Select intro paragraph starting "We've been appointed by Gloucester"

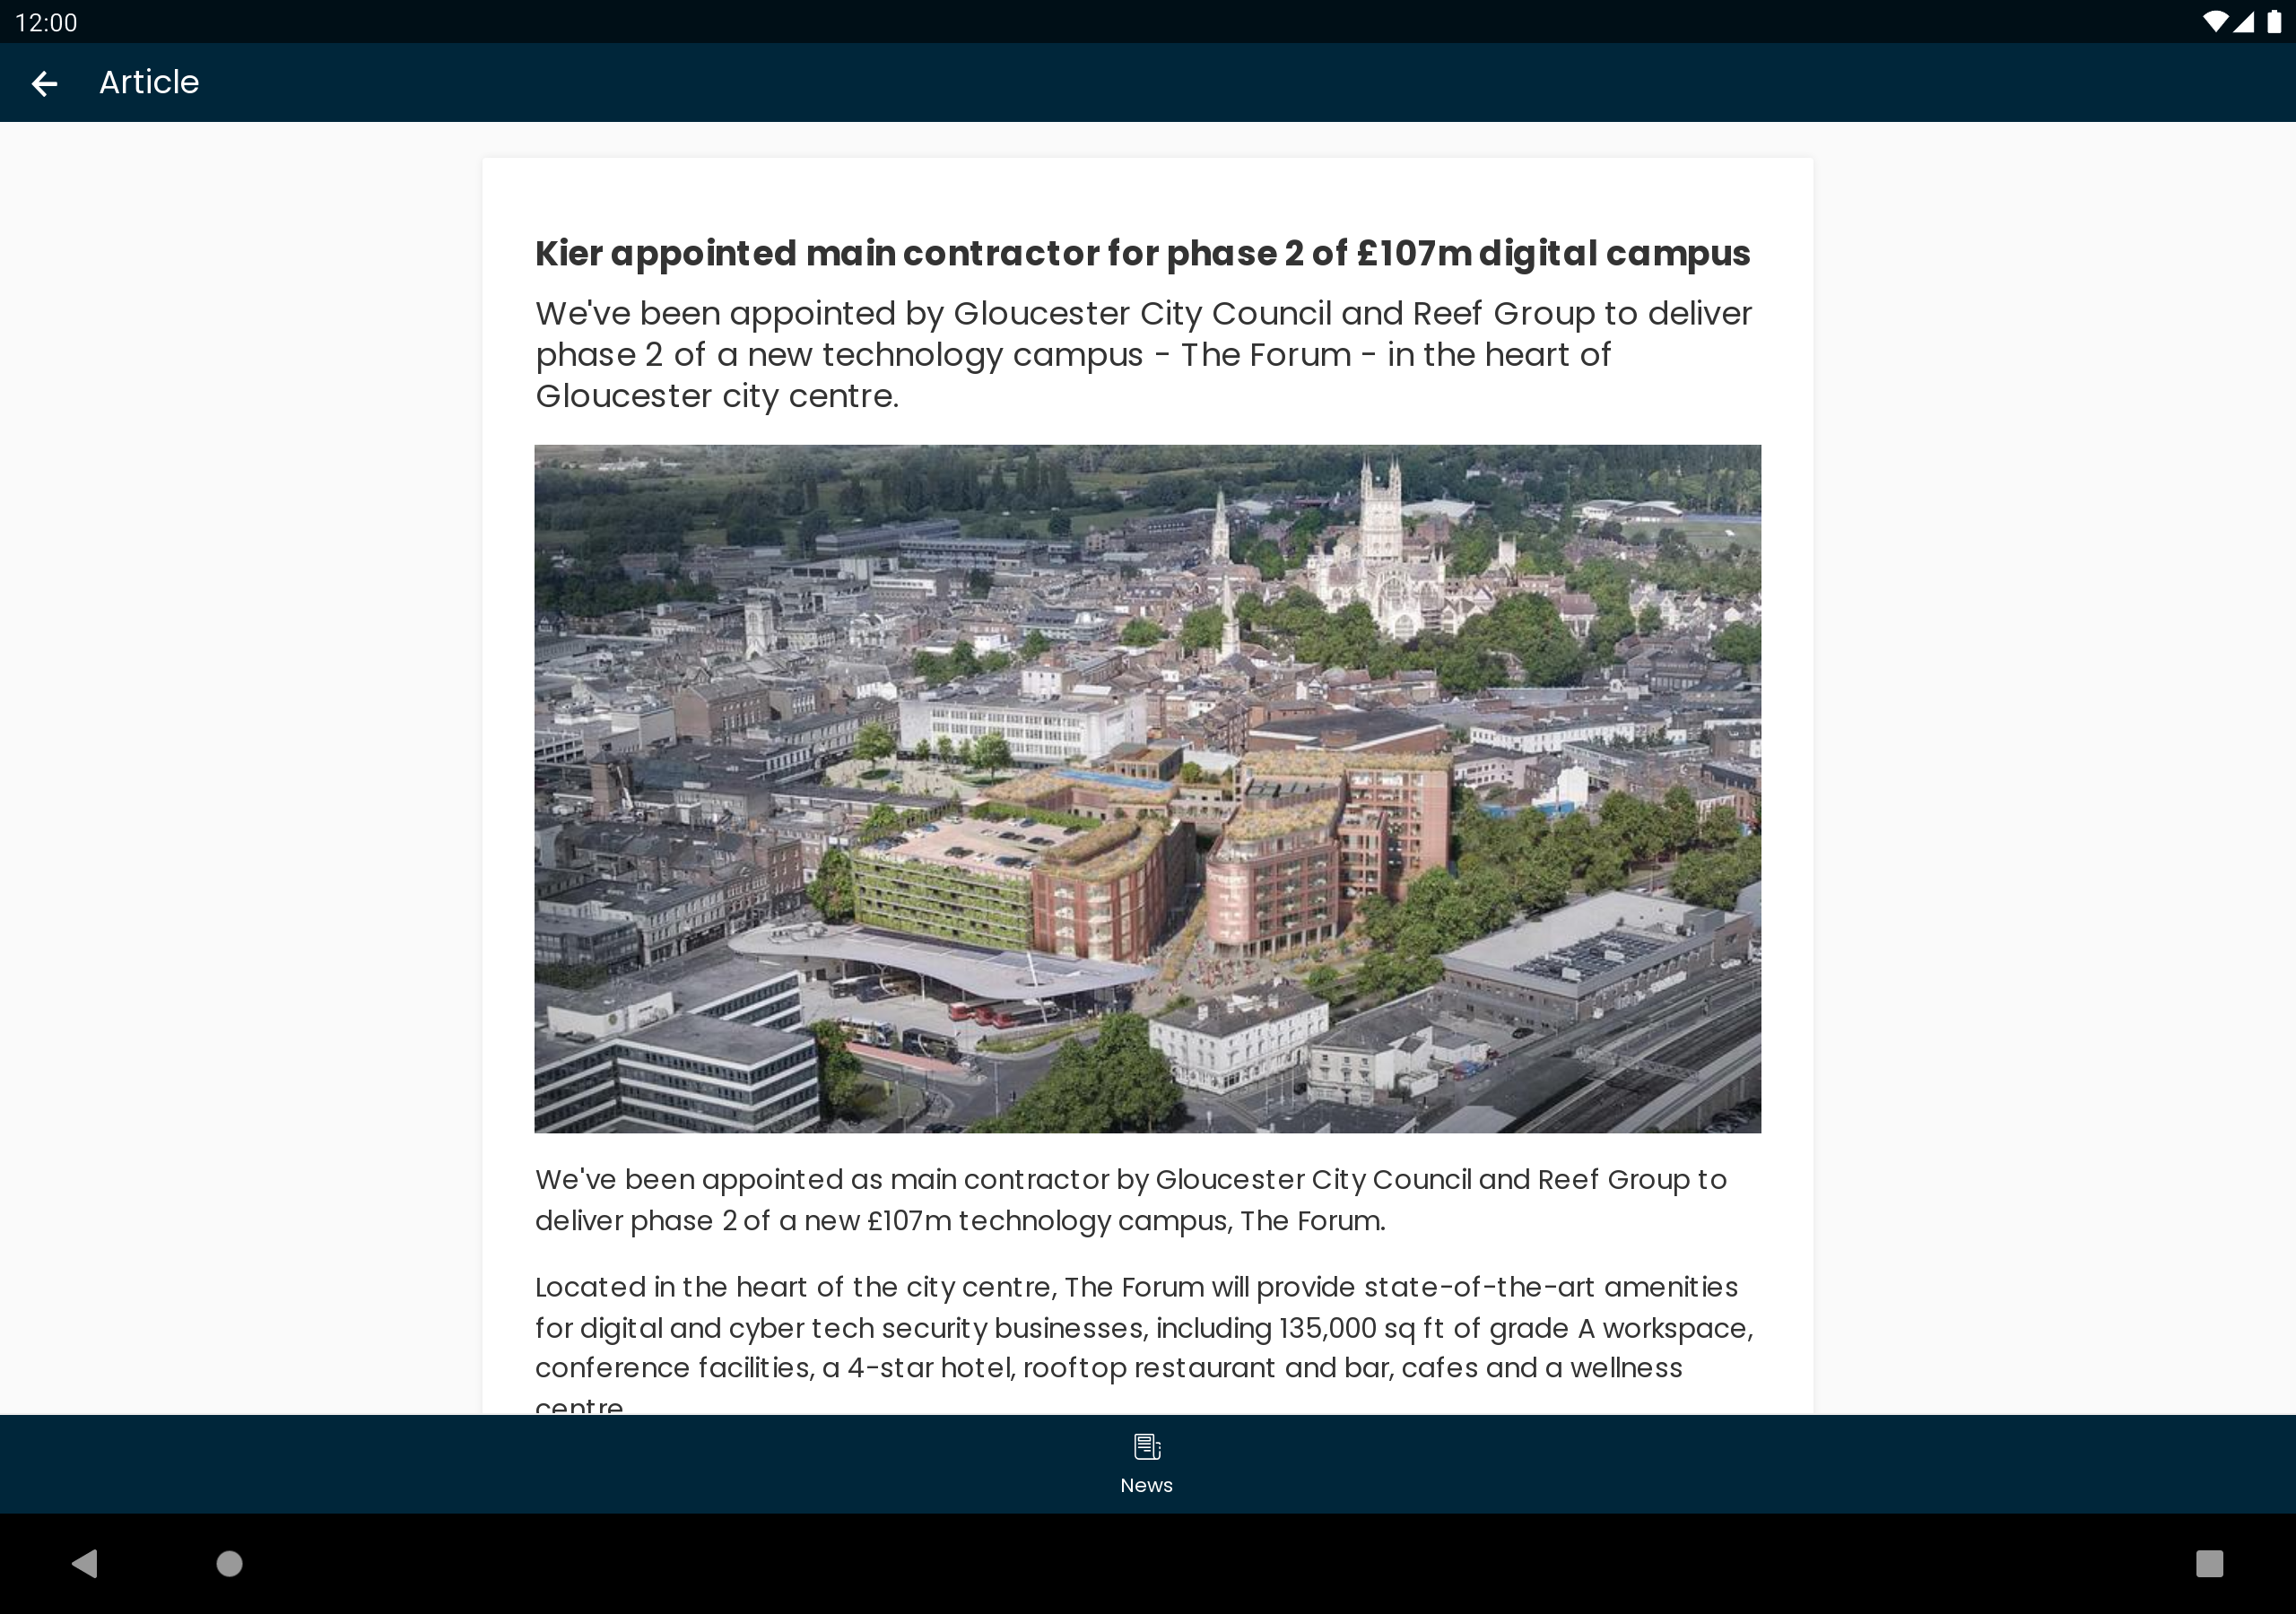[x=1144, y=354]
